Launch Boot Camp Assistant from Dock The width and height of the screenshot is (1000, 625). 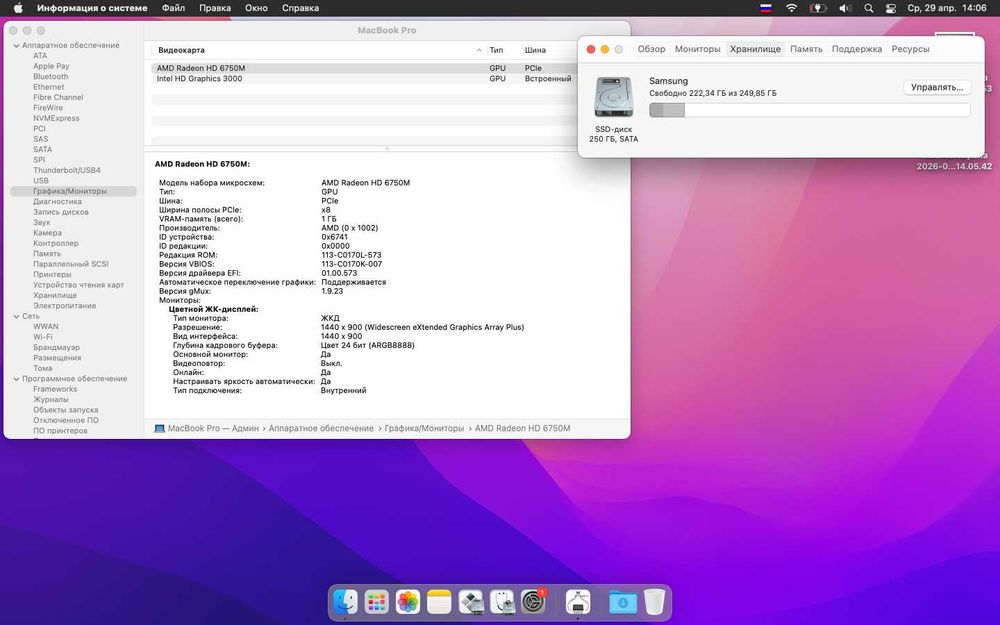click(471, 601)
